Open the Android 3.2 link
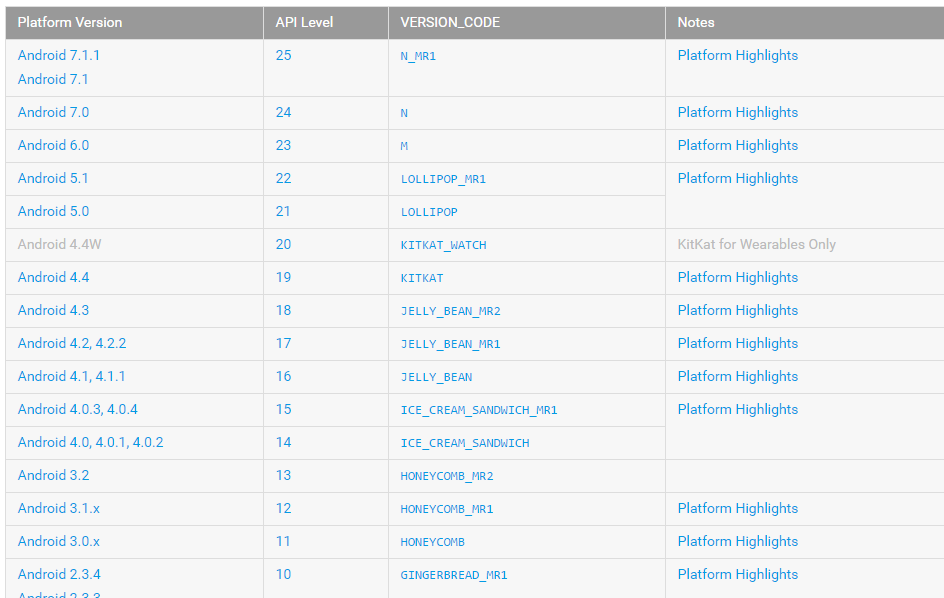944x598 pixels. [54, 476]
